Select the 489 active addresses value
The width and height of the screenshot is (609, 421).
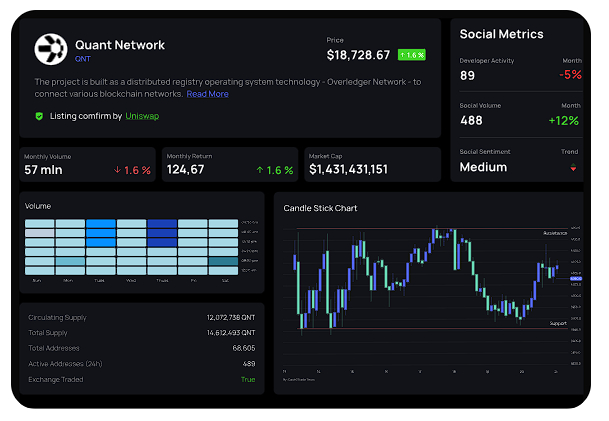pos(249,364)
